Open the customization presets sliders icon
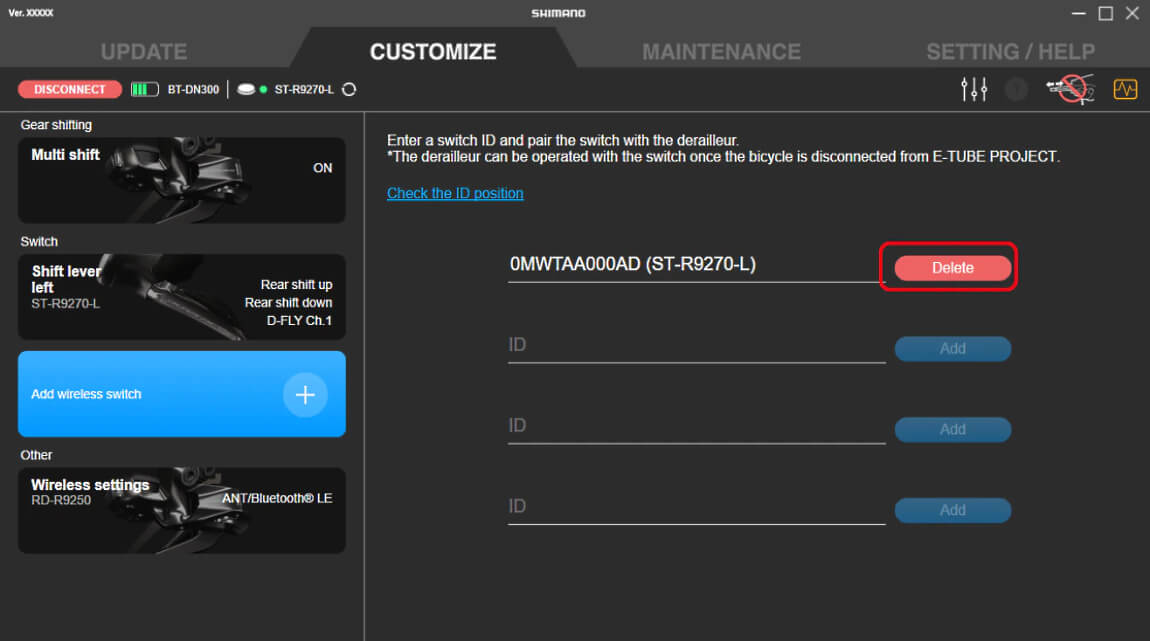 973,89
